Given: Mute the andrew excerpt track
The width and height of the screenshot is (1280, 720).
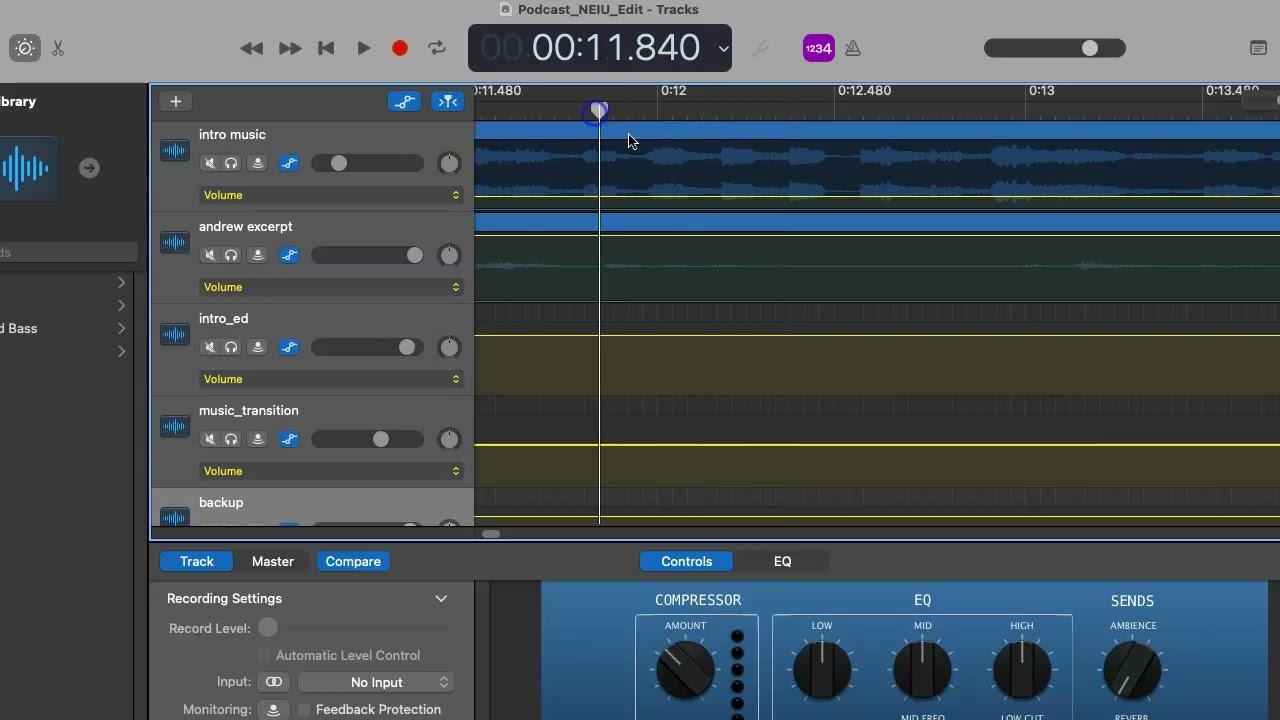Looking at the screenshot, I should pyautogui.click(x=210, y=255).
